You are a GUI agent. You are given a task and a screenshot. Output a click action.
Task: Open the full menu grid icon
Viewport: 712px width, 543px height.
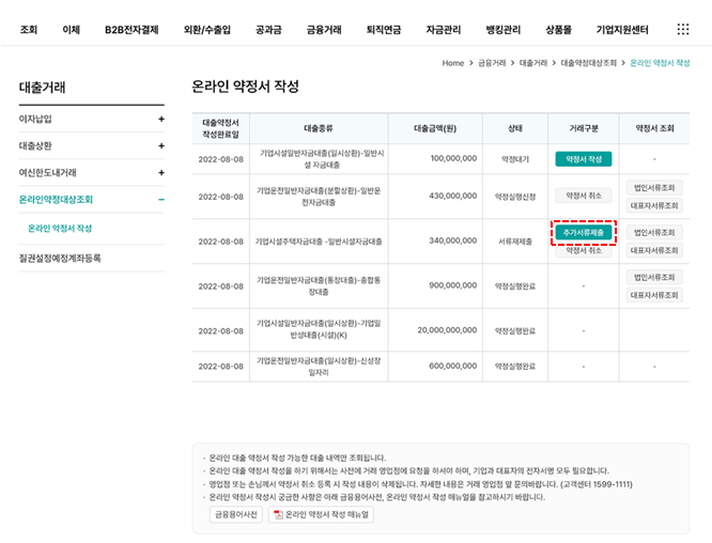click(683, 29)
